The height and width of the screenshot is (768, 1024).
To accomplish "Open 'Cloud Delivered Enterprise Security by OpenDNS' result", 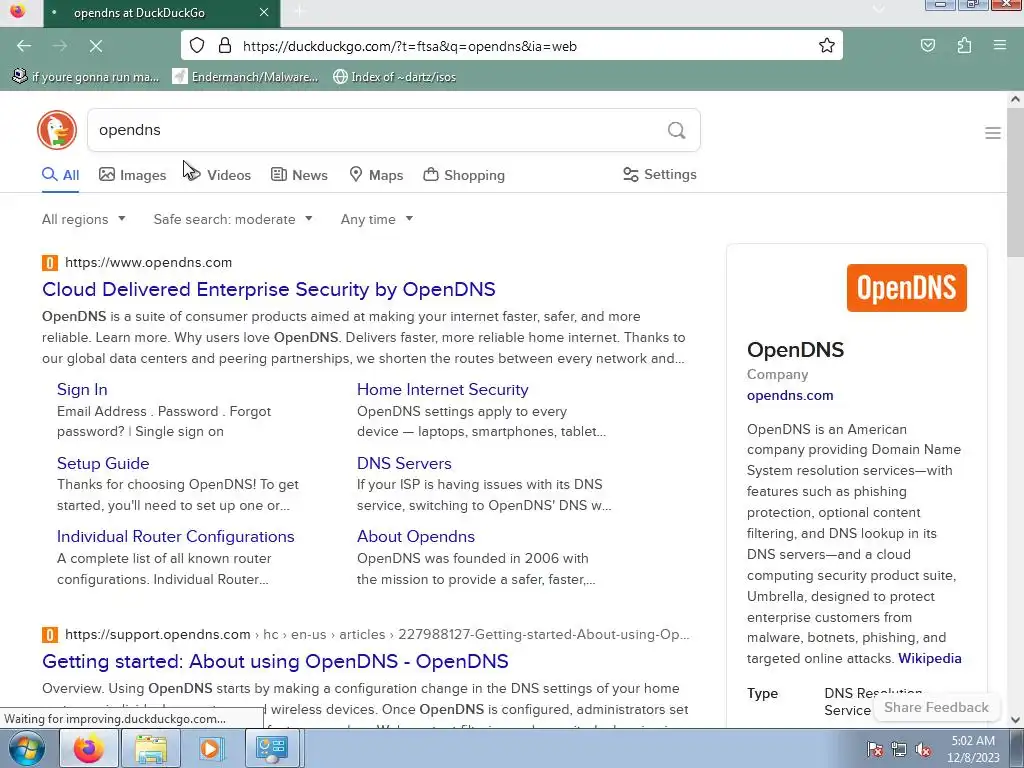I will pyautogui.click(x=268, y=289).
